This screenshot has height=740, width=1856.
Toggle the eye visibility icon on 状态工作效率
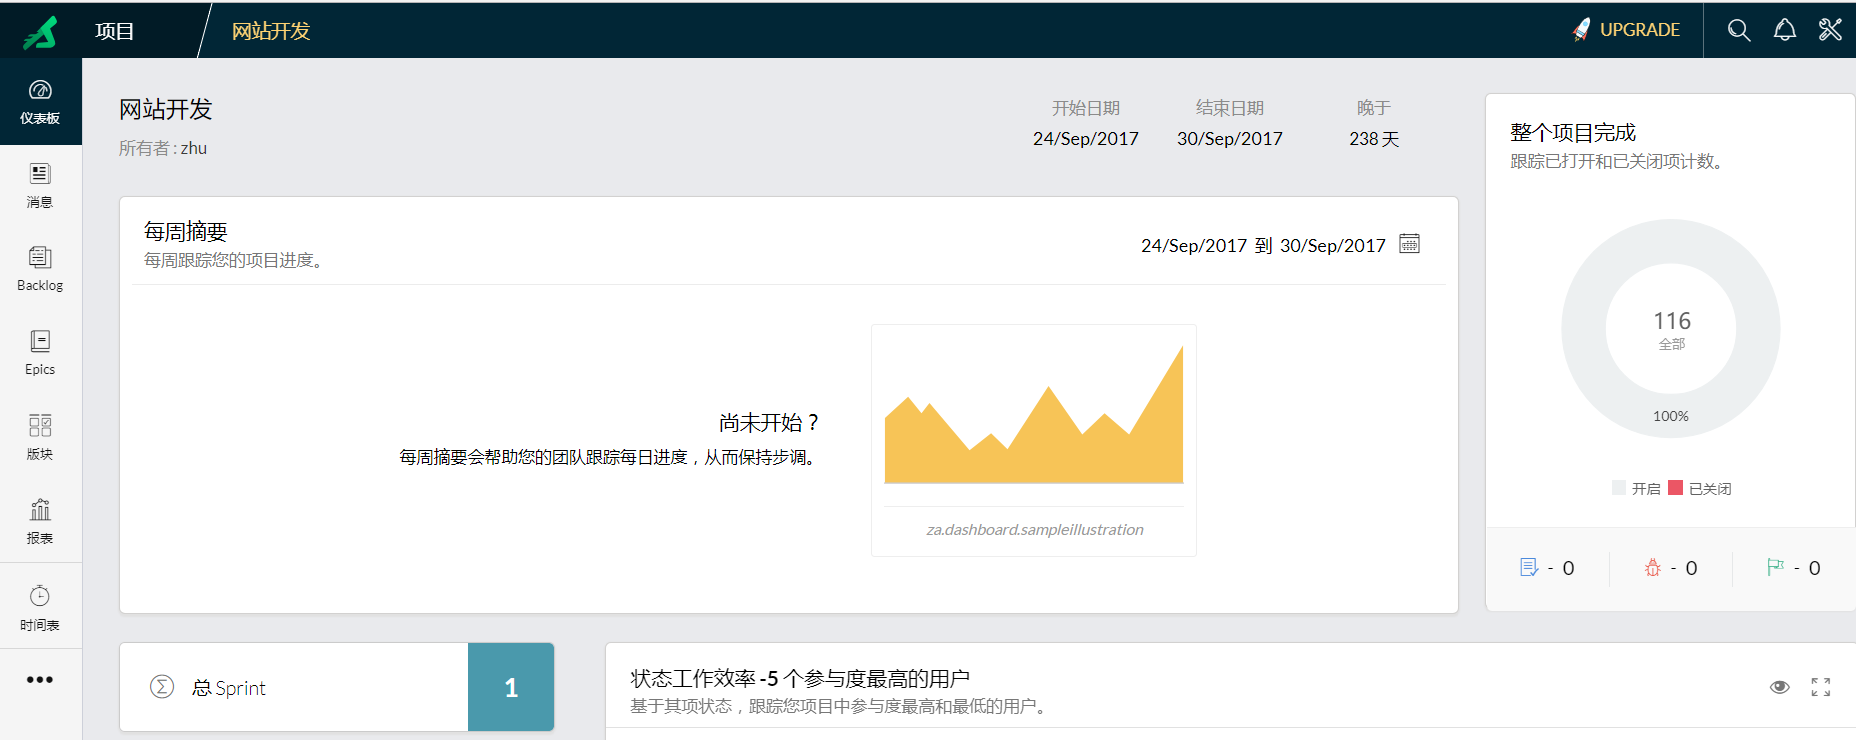(1780, 687)
